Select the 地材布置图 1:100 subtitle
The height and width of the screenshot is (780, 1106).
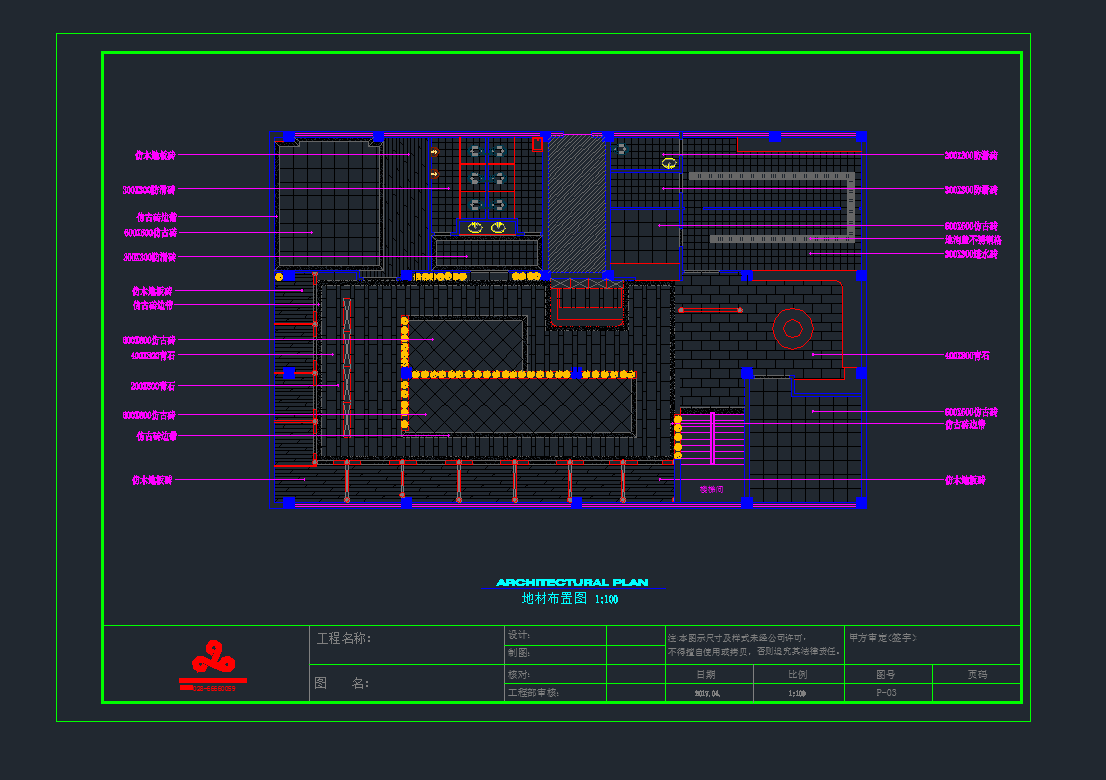(x=570, y=599)
